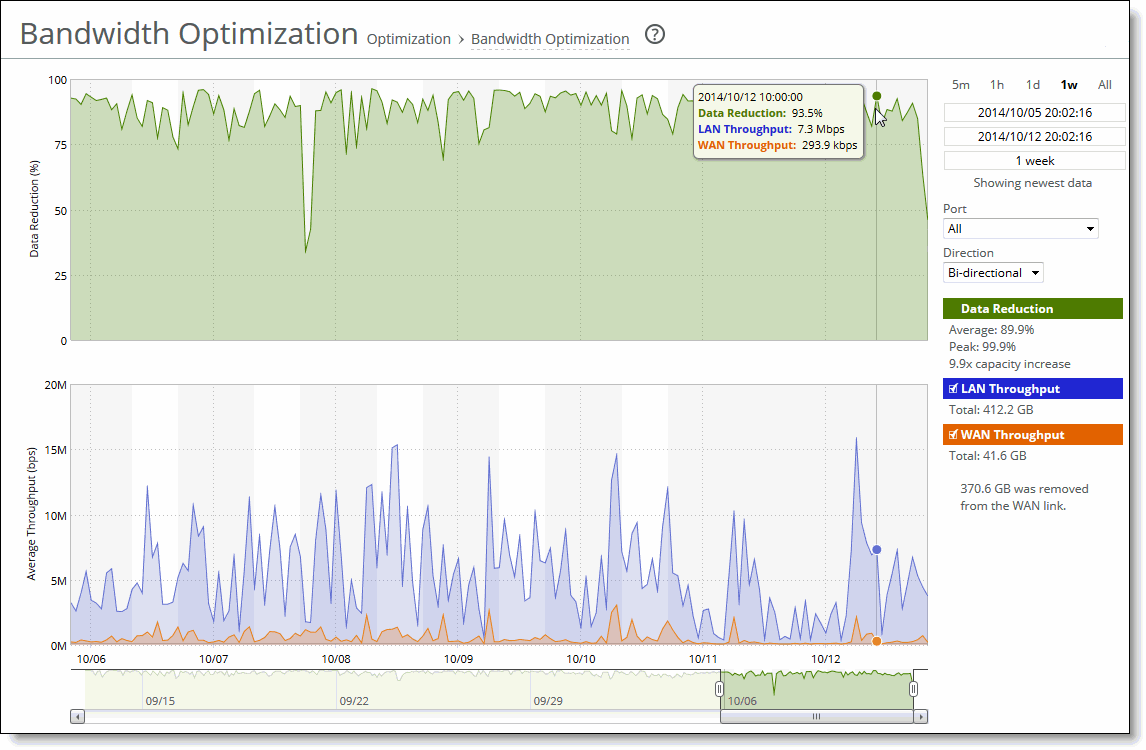This screenshot has width=1146, height=750.
Task: Edit the start date field 2014/10/05
Action: tap(1033, 112)
